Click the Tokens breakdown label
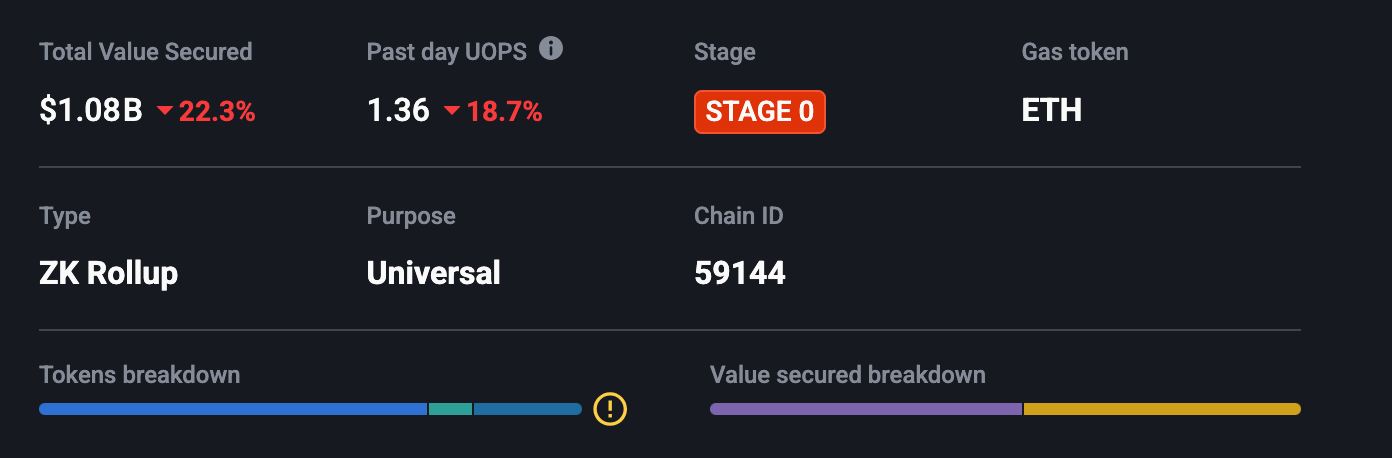Viewport: 1392px width, 458px height. (x=139, y=375)
